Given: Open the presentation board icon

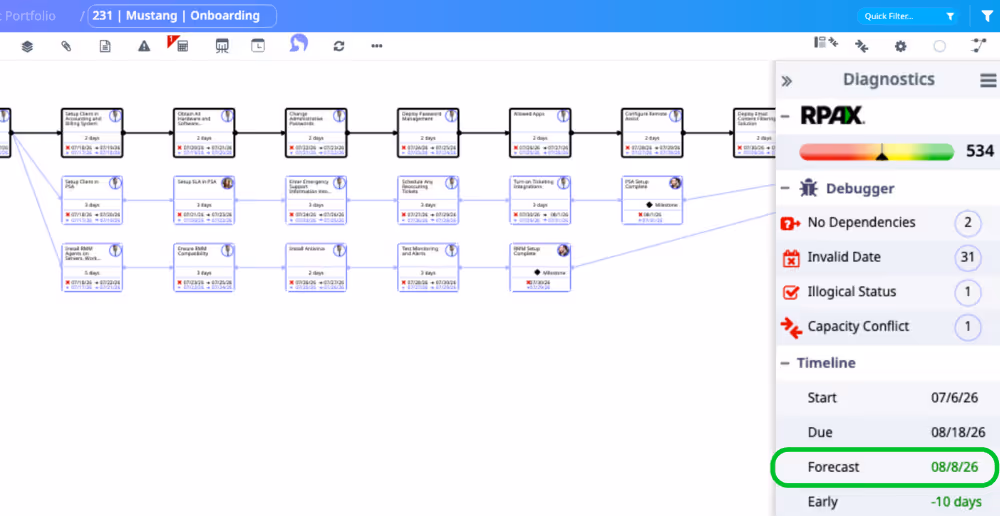Looking at the screenshot, I should point(222,46).
